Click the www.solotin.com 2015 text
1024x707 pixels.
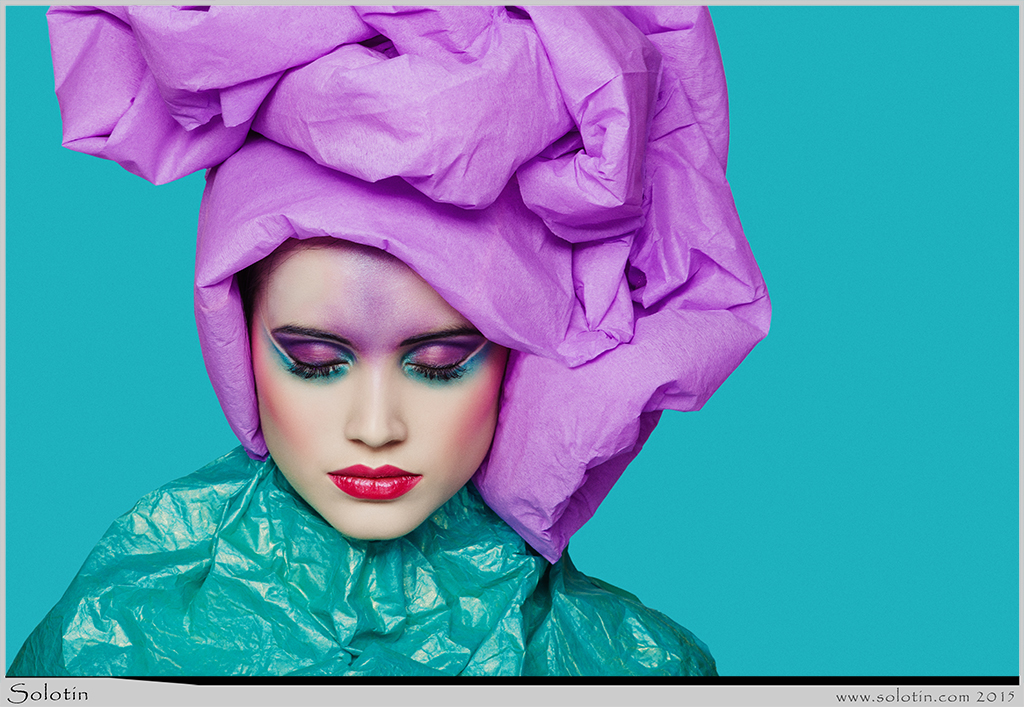pos(925,696)
